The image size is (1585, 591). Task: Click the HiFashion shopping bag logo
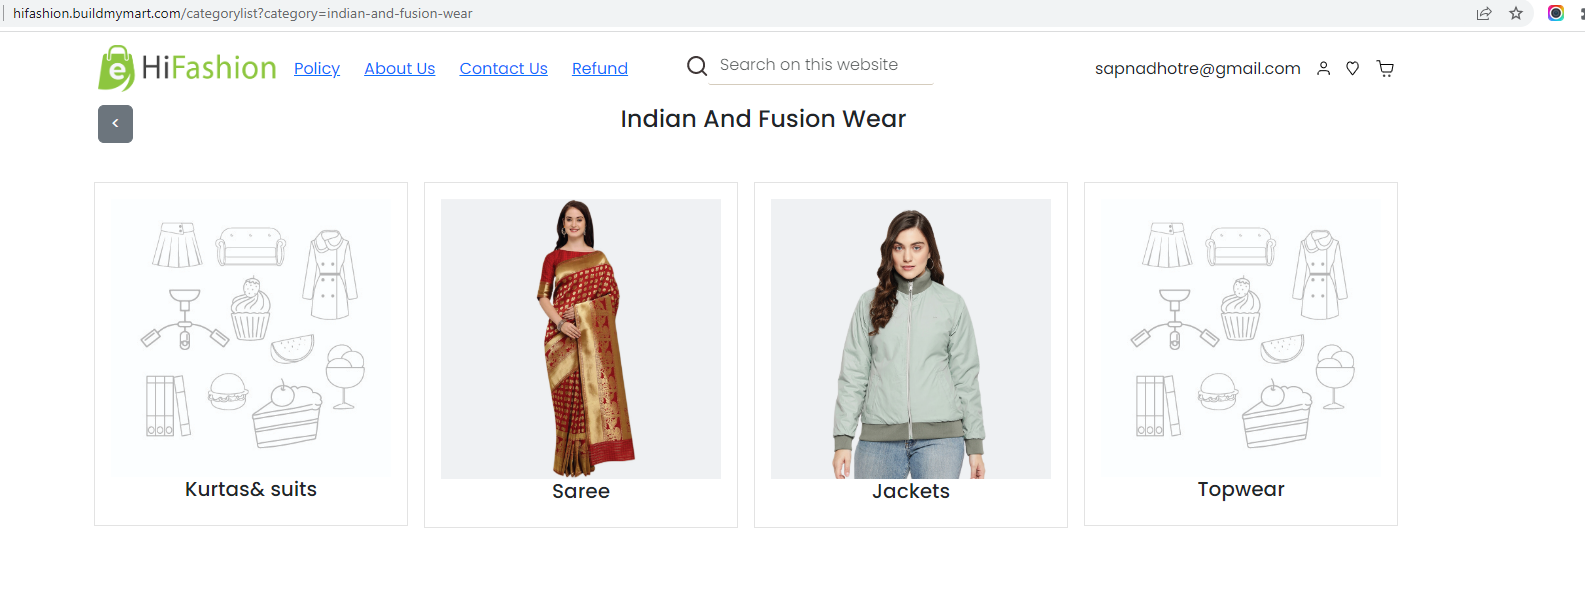coord(116,68)
